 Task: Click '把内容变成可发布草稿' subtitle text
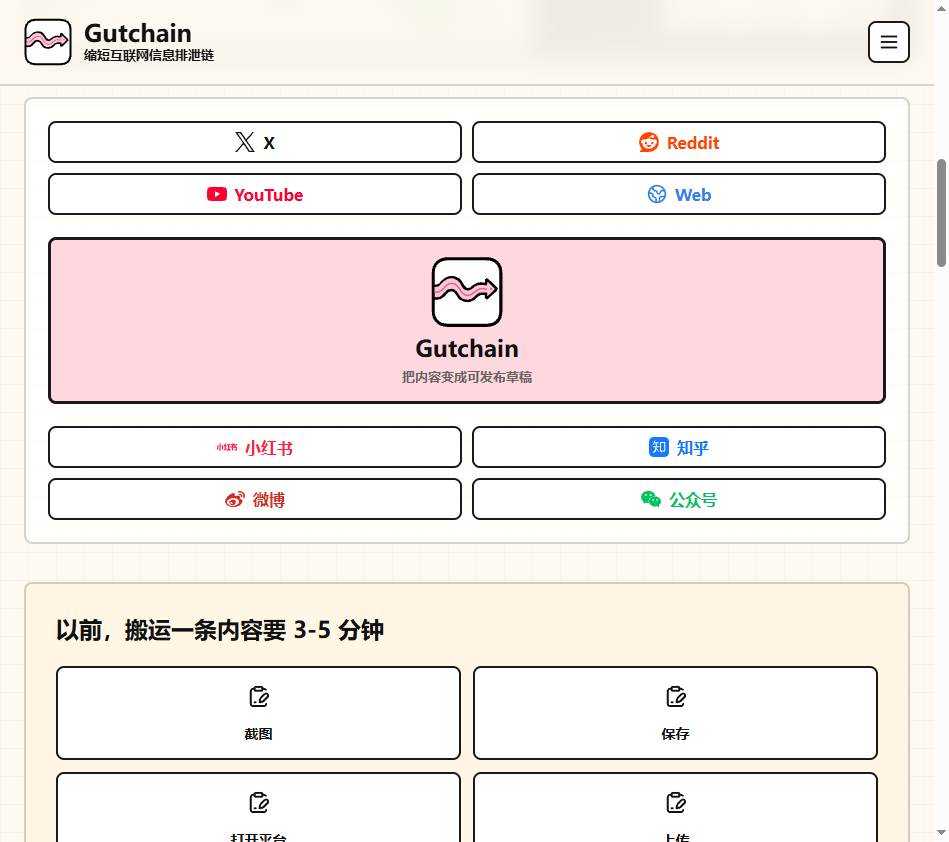point(467,377)
